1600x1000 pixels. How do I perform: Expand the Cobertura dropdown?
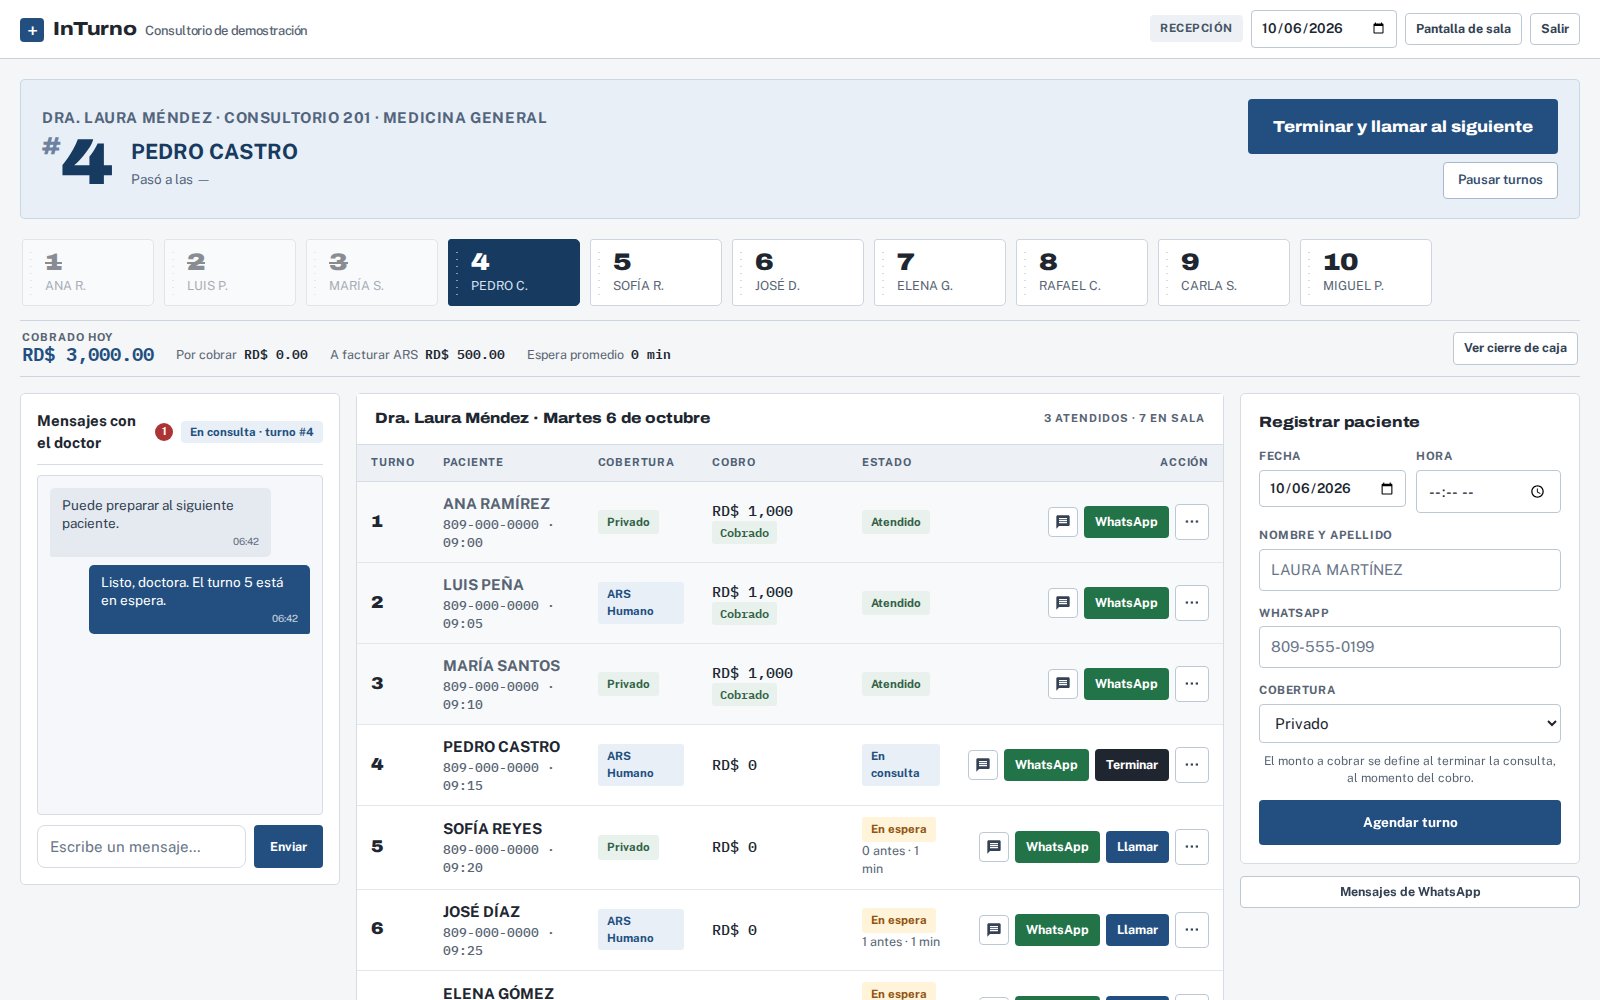[1410, 723]
